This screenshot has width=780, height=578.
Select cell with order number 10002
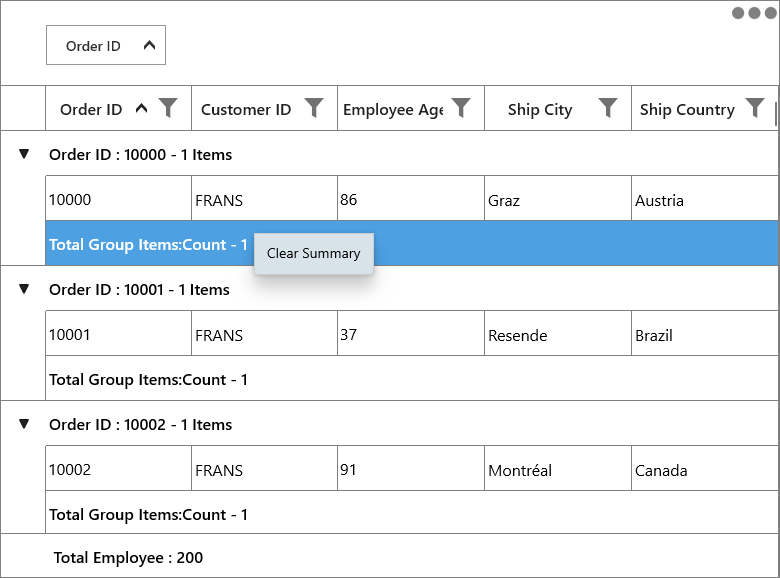tap(118, 468)
